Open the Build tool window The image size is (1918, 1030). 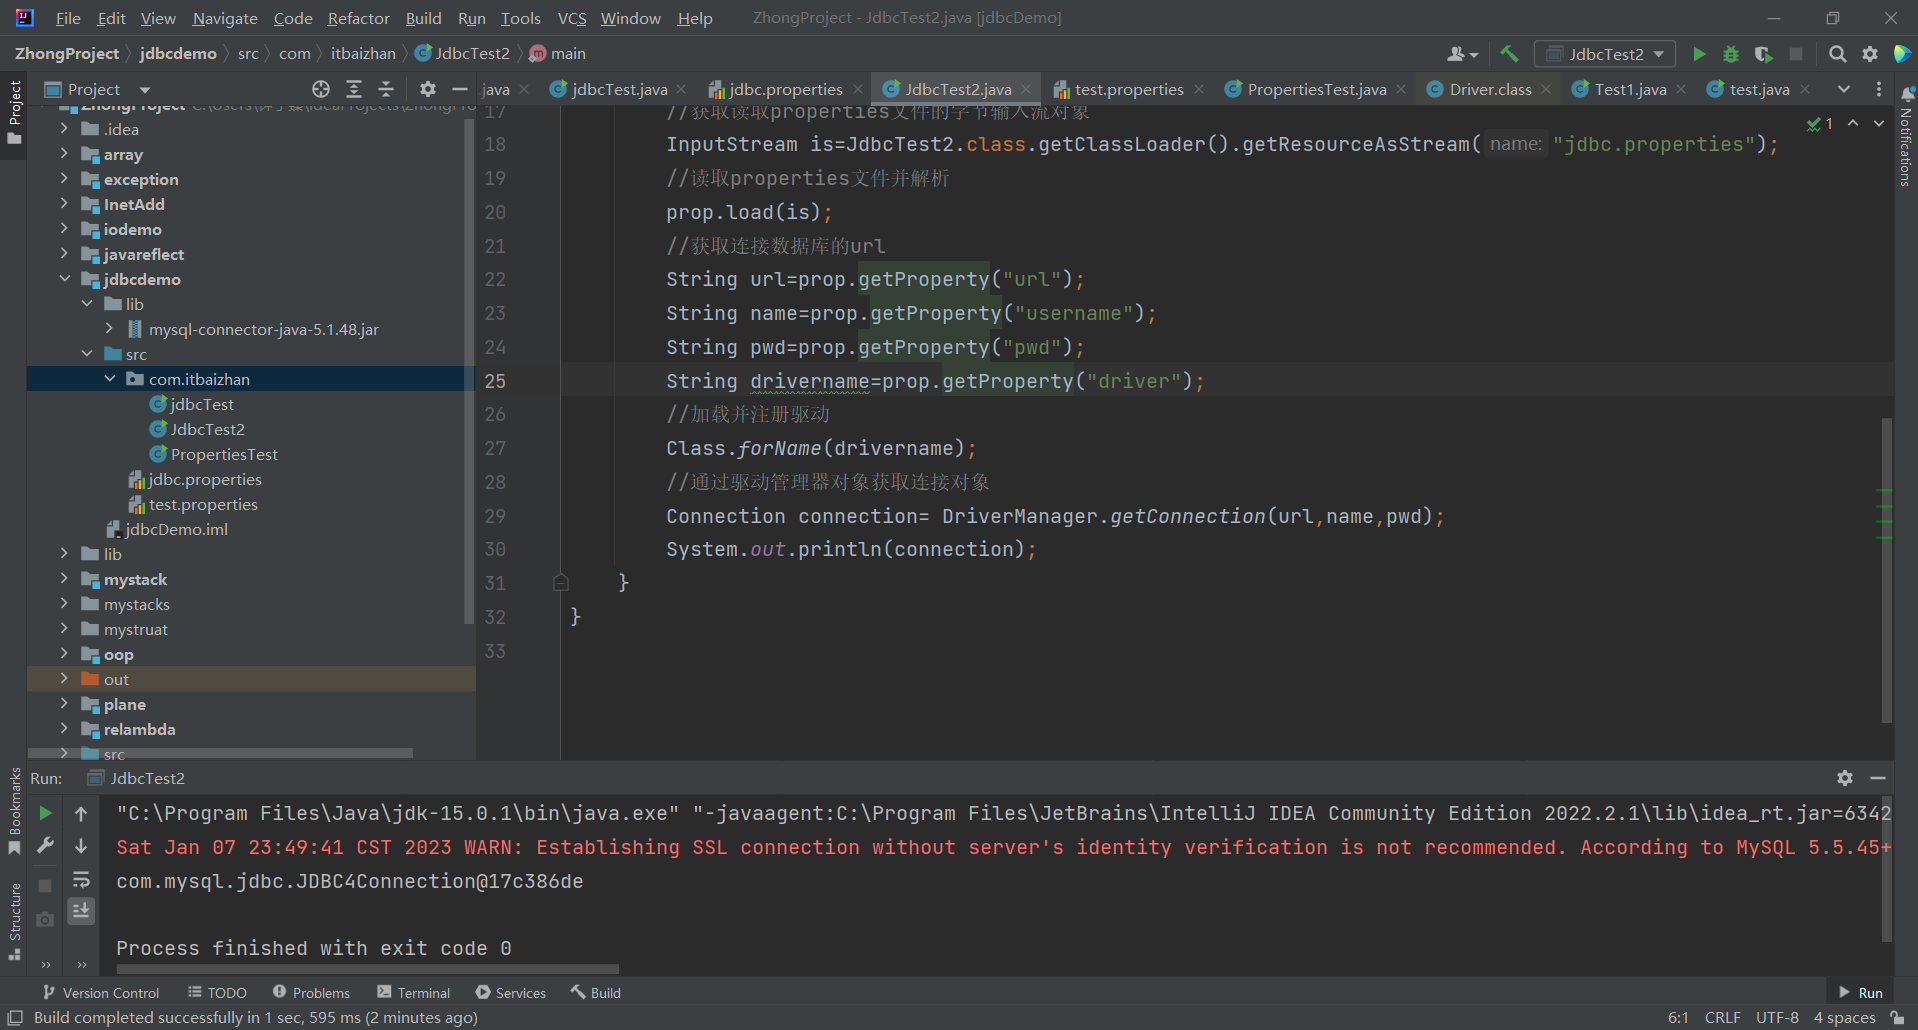(x=596, y=992)
